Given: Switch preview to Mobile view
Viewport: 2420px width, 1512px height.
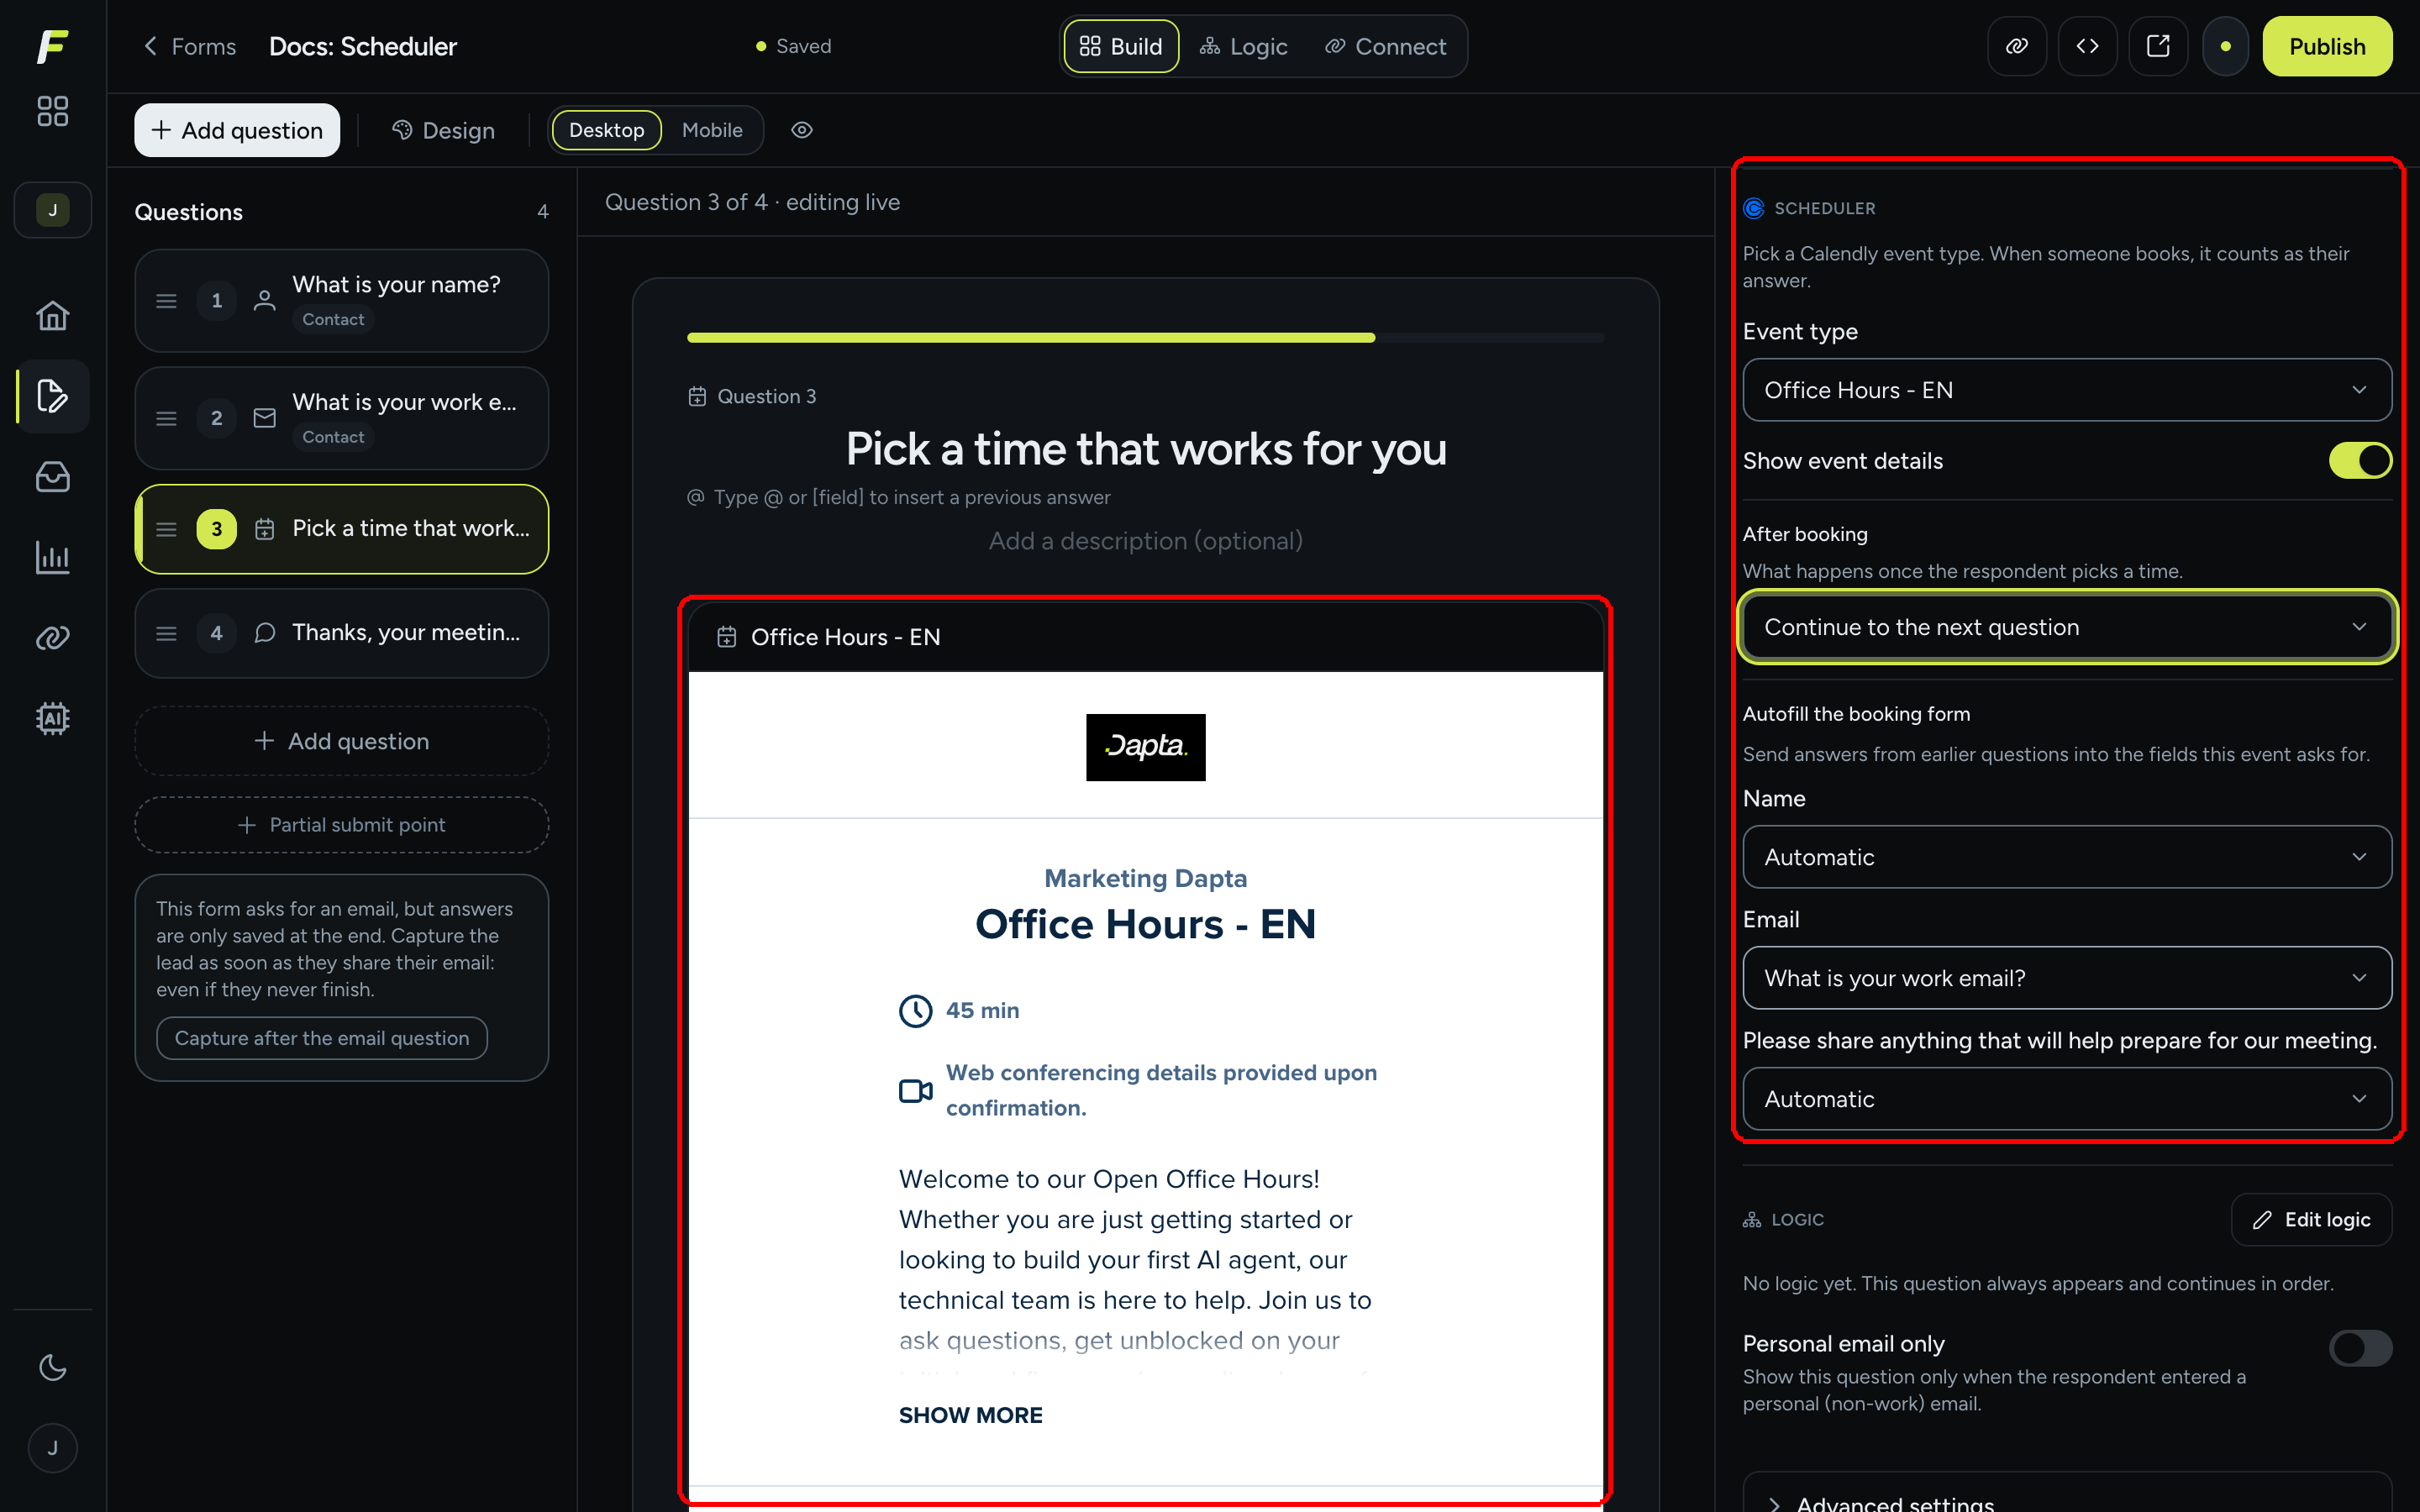Looking at the screenshot, I should 712,130.
